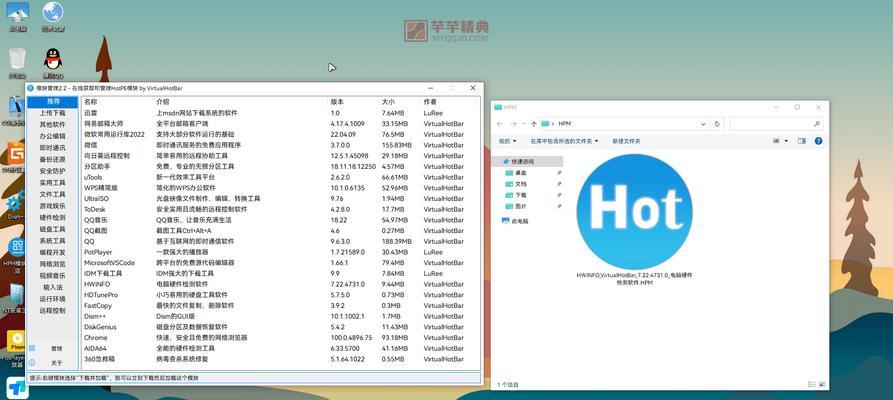Viewport: 893px width, 400px height.
Task: Select the 360急救箱 module row
Action: (x=280, y=359)
